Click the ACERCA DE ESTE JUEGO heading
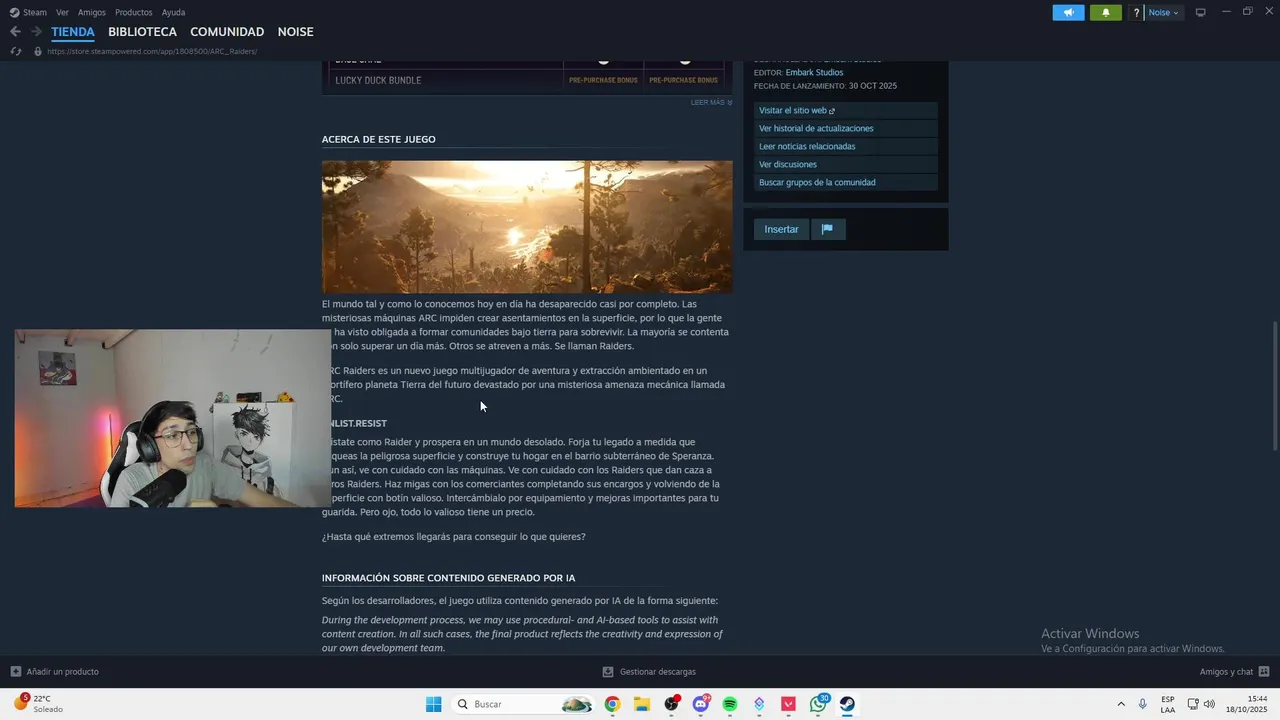 coord(379,139)
